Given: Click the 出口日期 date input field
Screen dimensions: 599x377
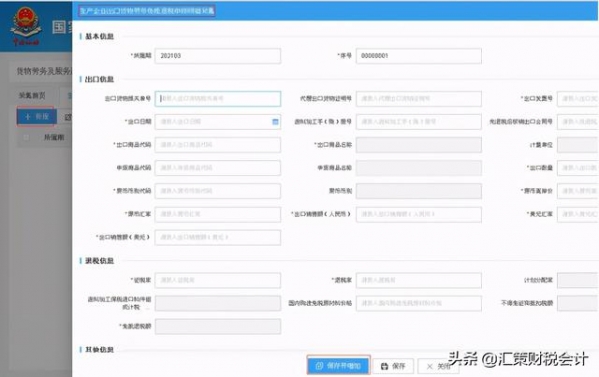Looking at the screenshot, I should 218,122.
